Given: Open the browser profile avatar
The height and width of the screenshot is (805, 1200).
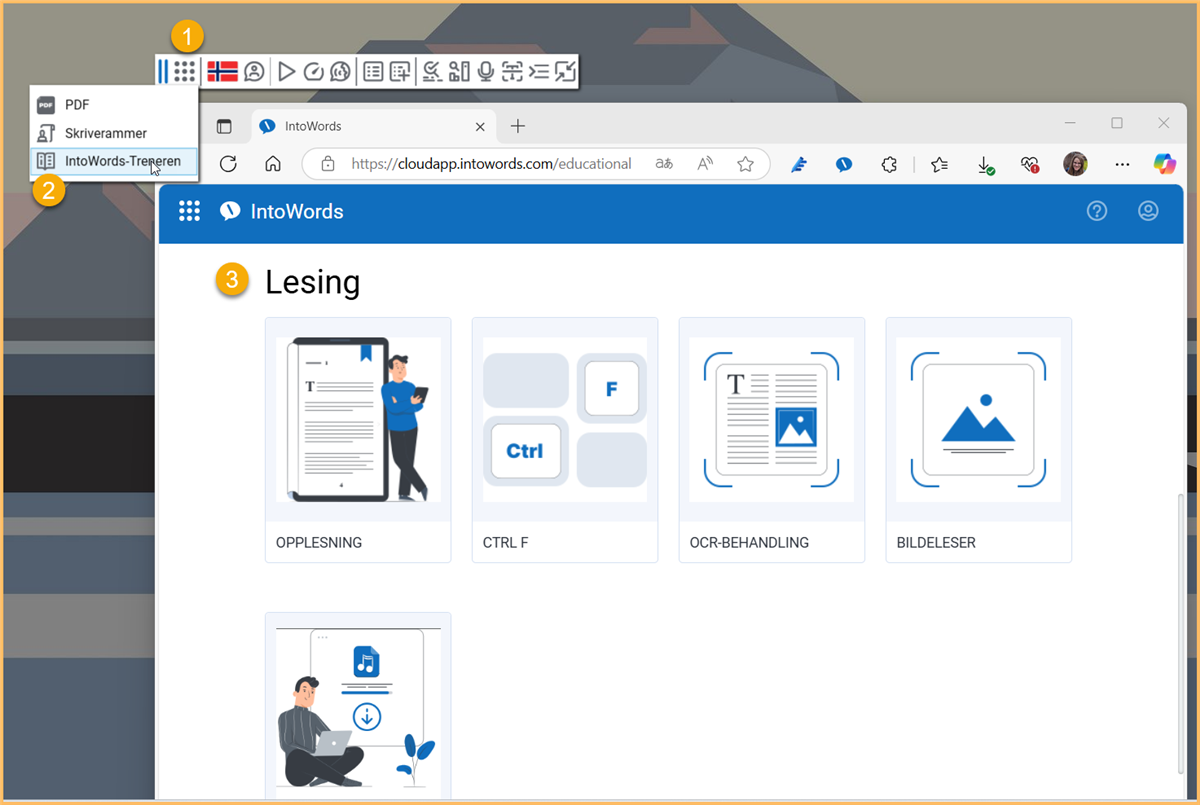Looking at the screenshot, I should pyautogui.click(x=1075, y=164).
